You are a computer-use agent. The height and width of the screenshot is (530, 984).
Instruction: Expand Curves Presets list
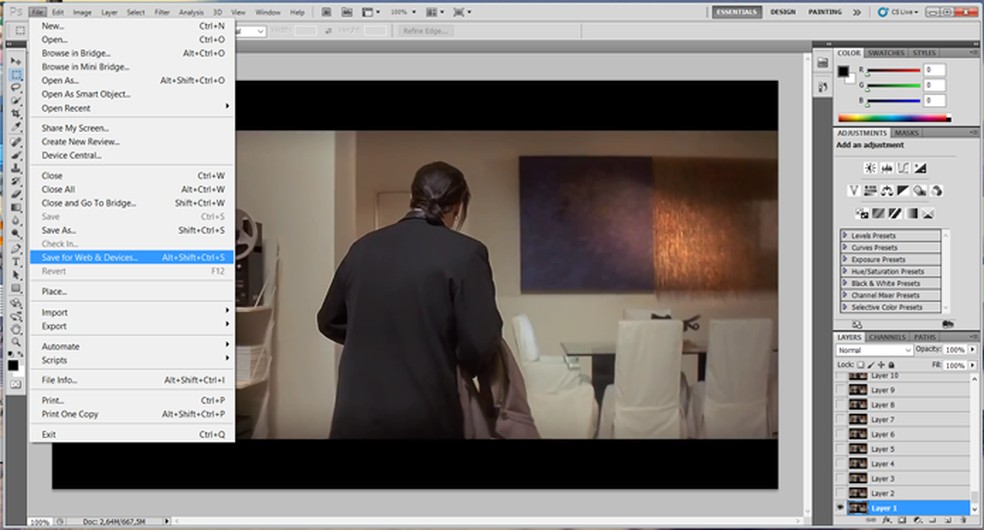845,248
